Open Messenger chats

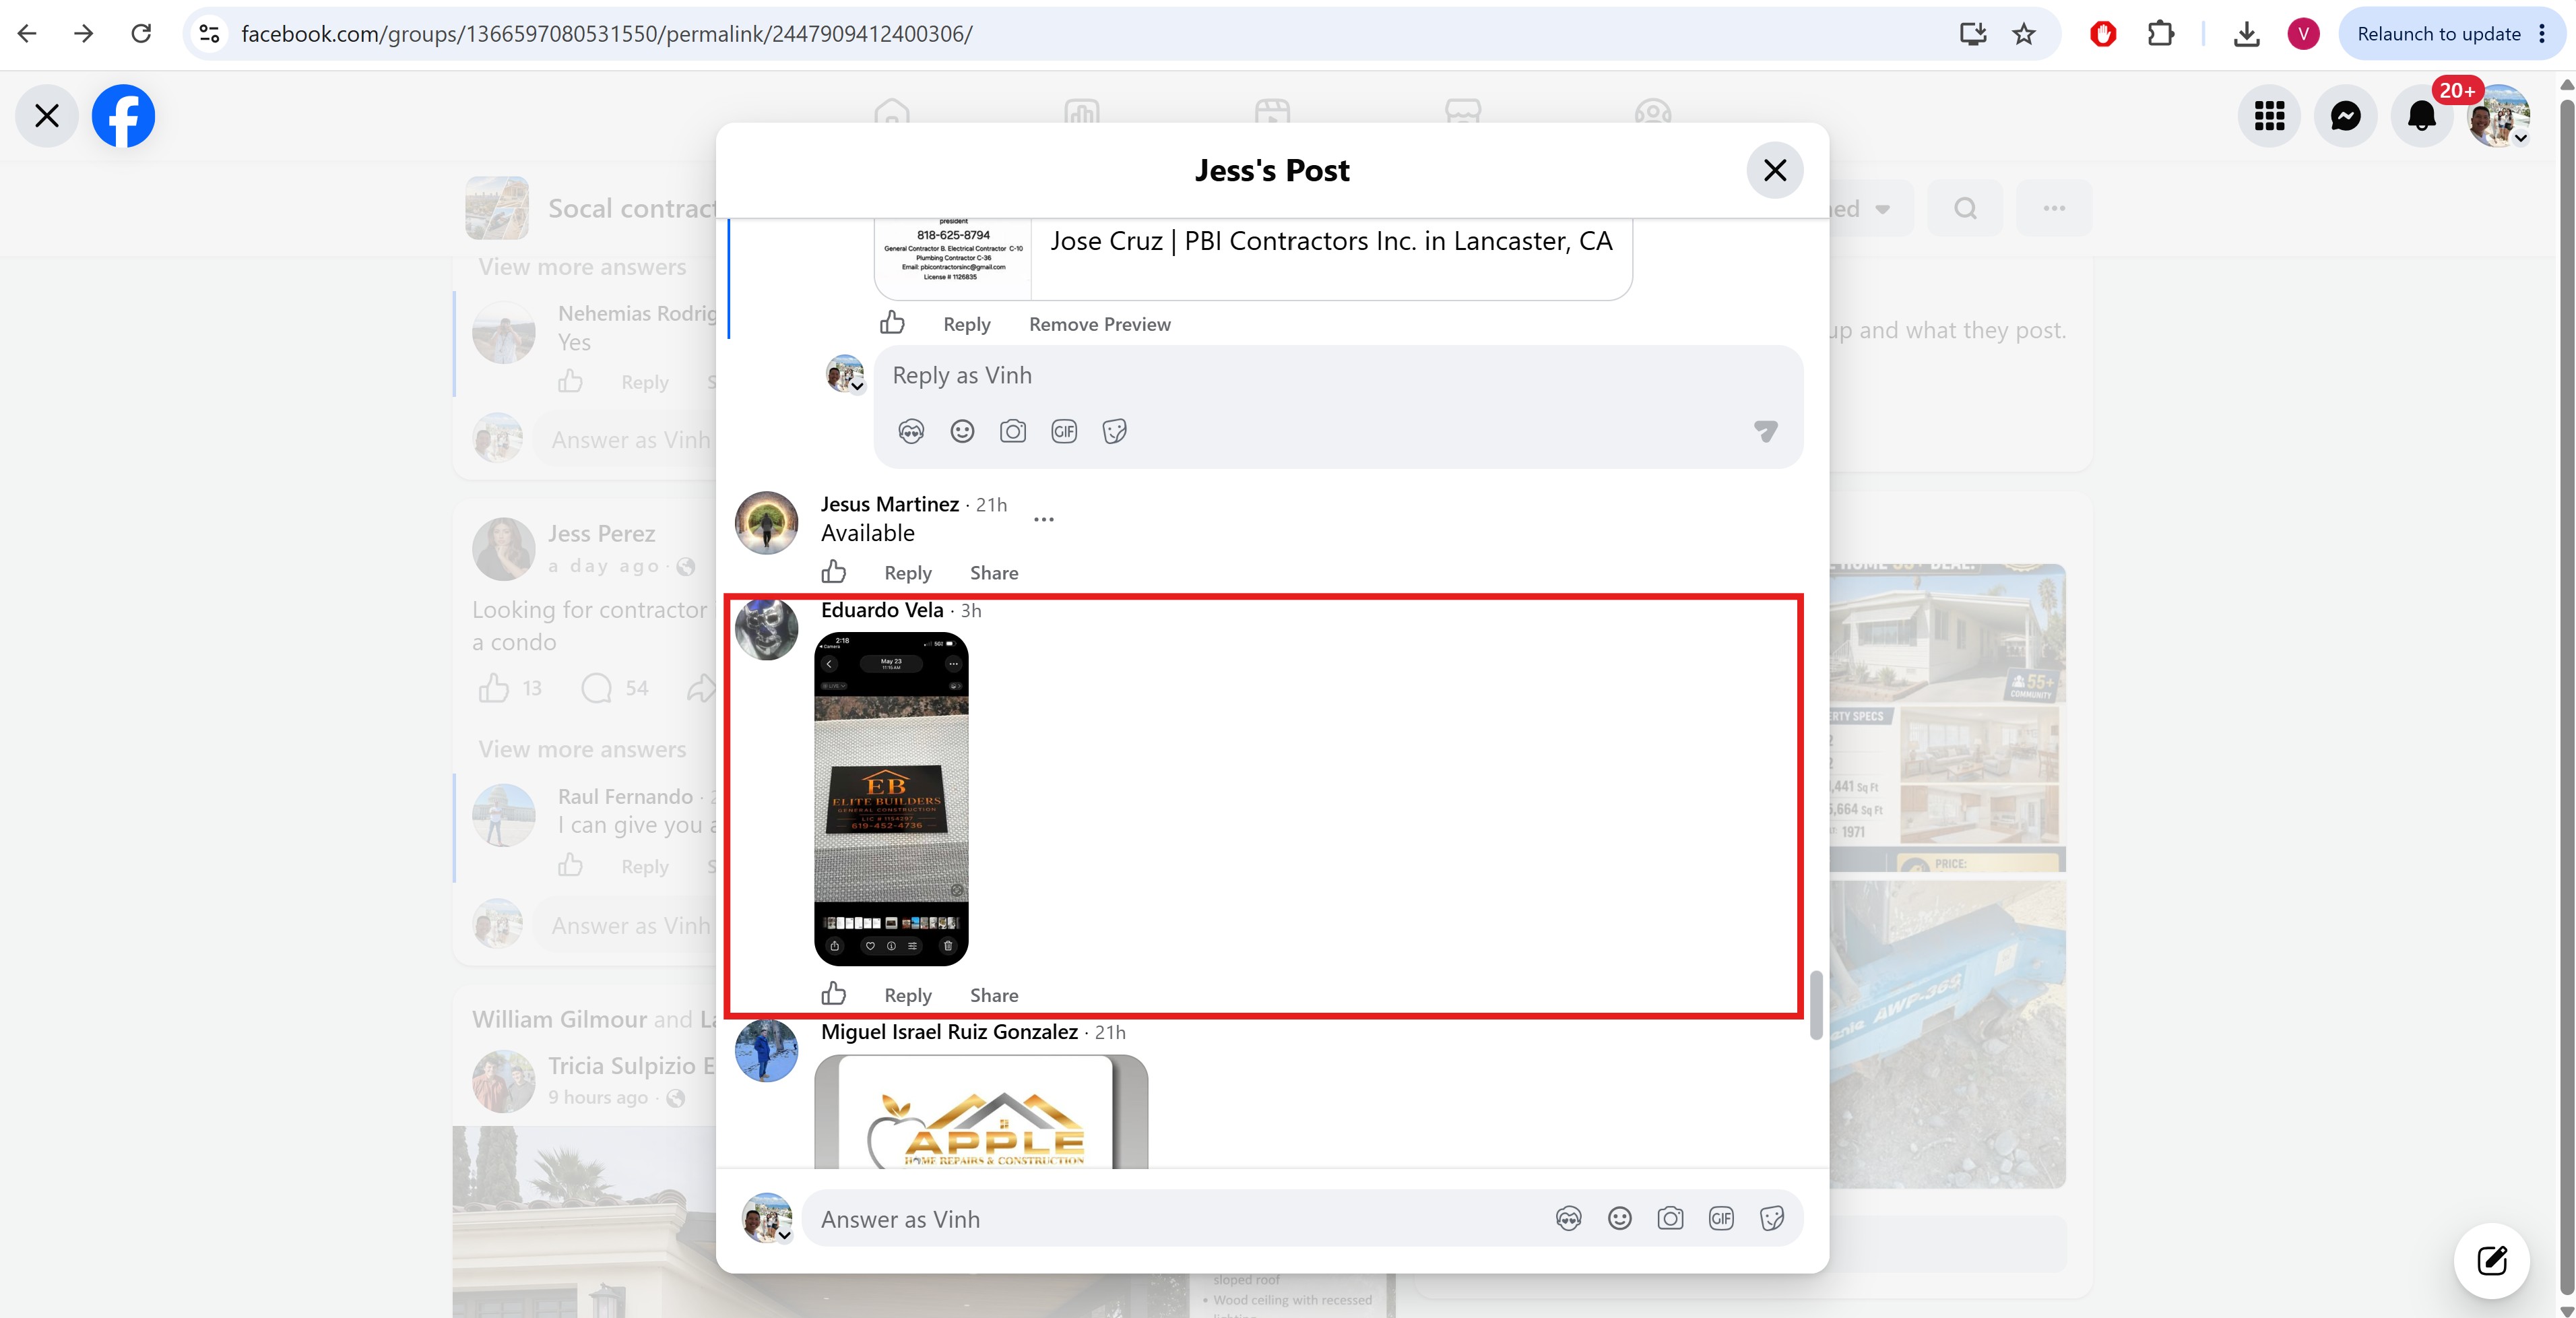pyautogui.click(x=2345, y=116)
